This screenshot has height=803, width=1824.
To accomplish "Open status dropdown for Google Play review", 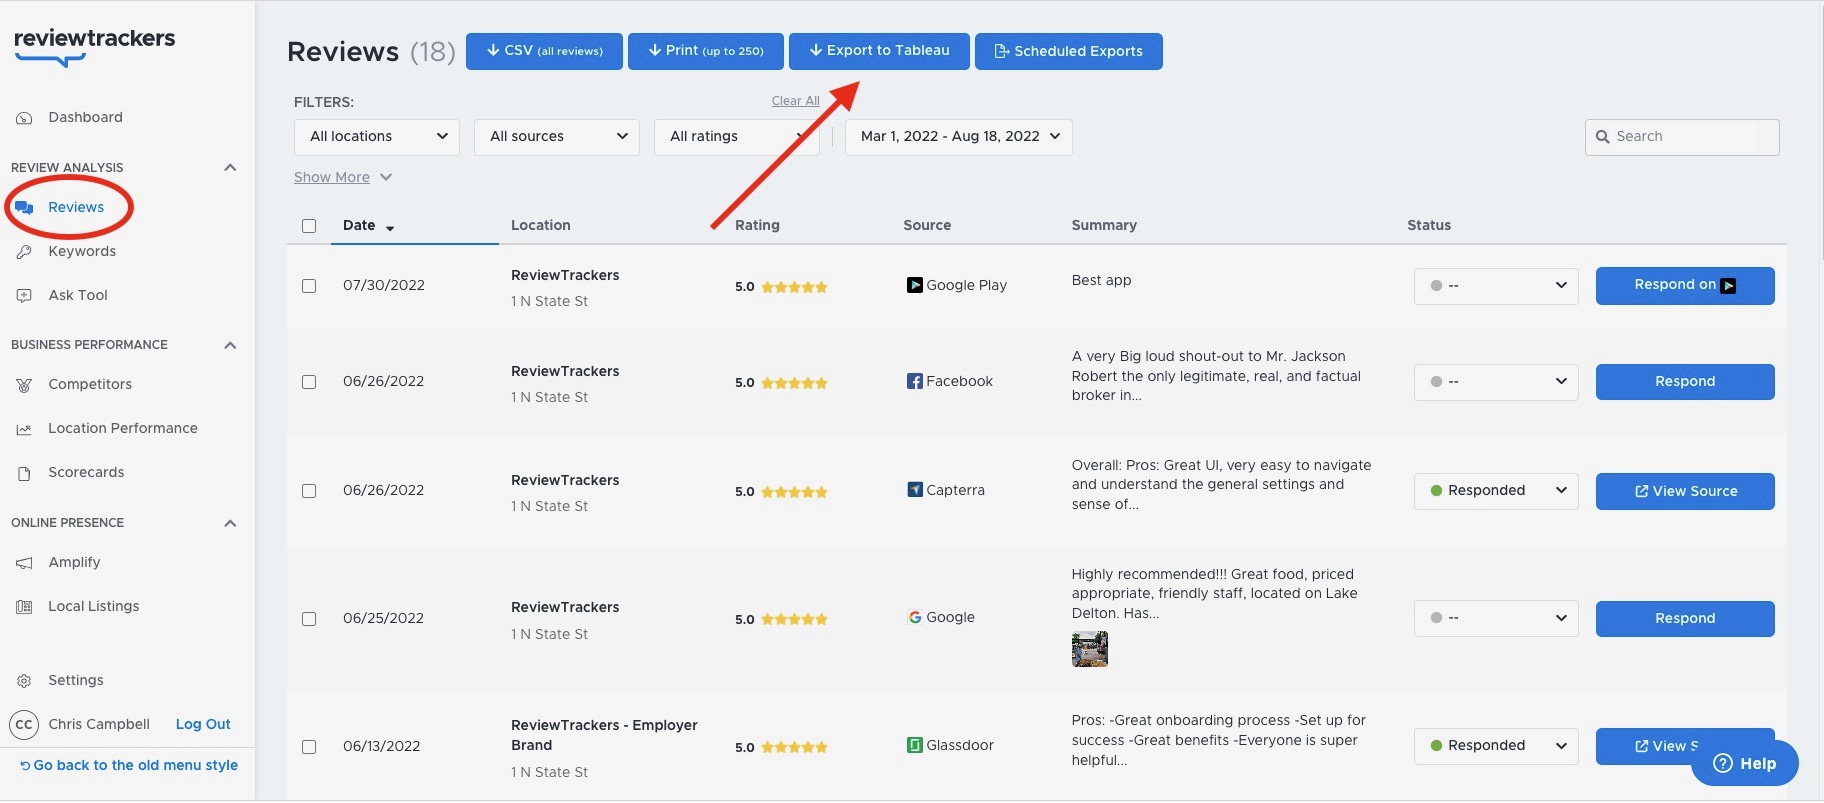I will click(x=1496, y=286).
